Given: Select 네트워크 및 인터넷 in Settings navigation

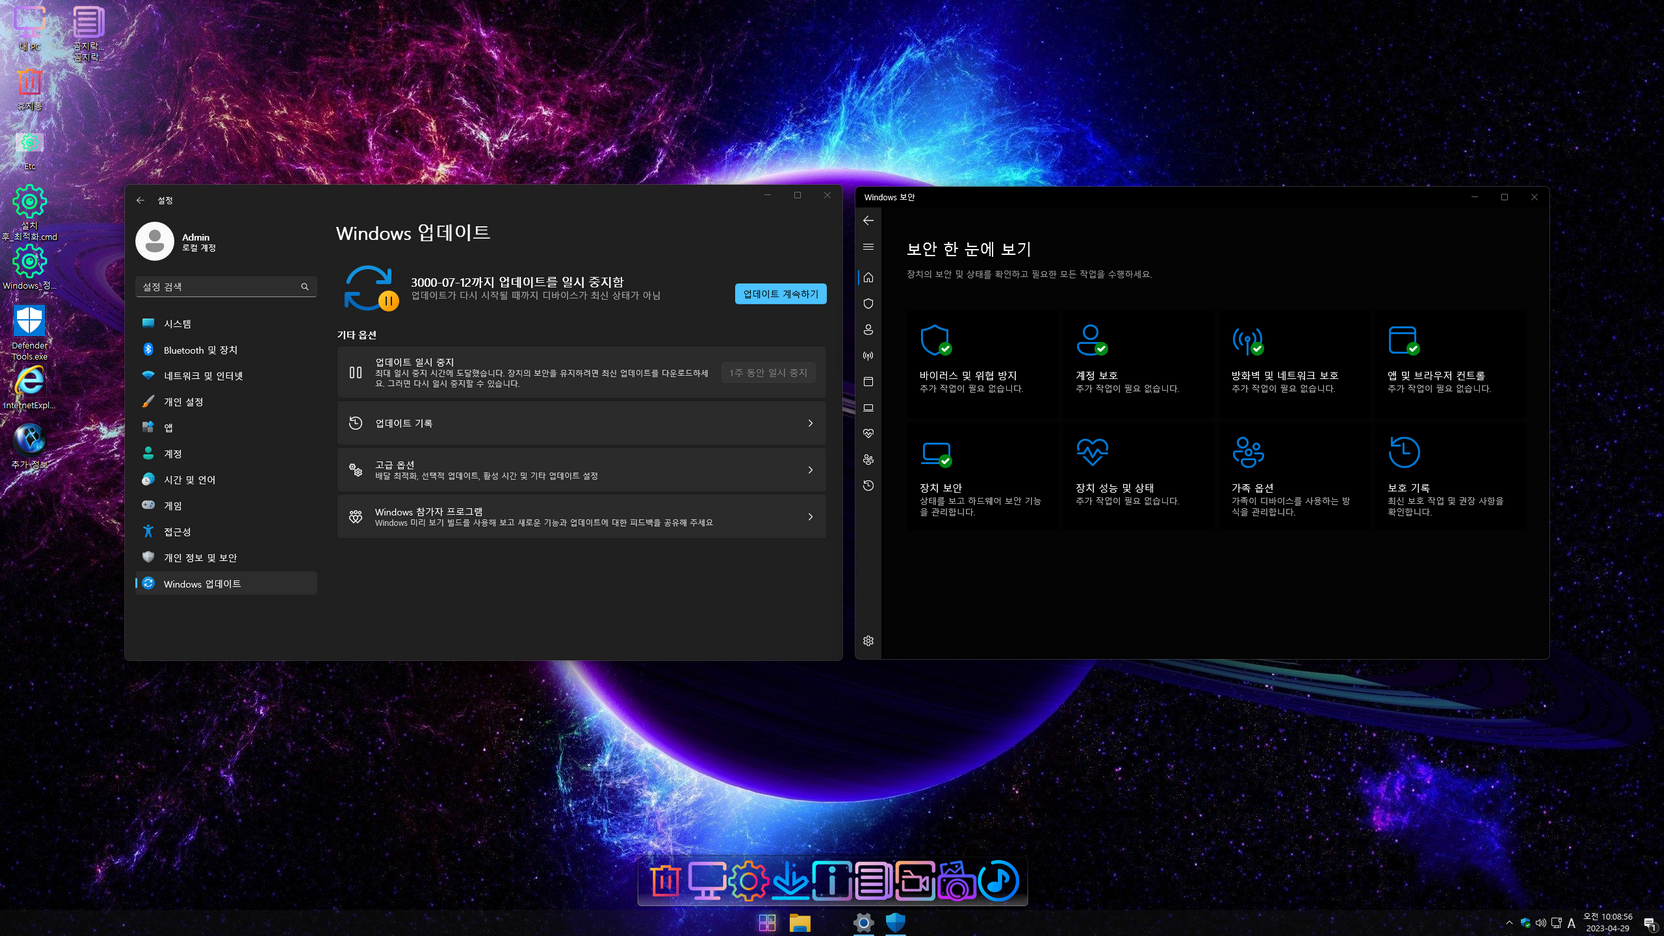Looking at the screenshot, I should (226, 376).
